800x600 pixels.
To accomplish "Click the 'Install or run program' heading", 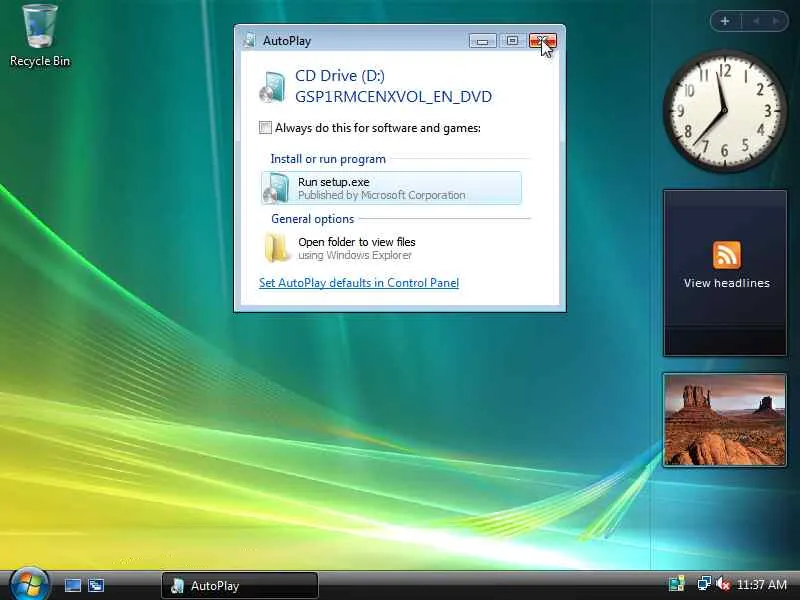I will click(328, 159).
